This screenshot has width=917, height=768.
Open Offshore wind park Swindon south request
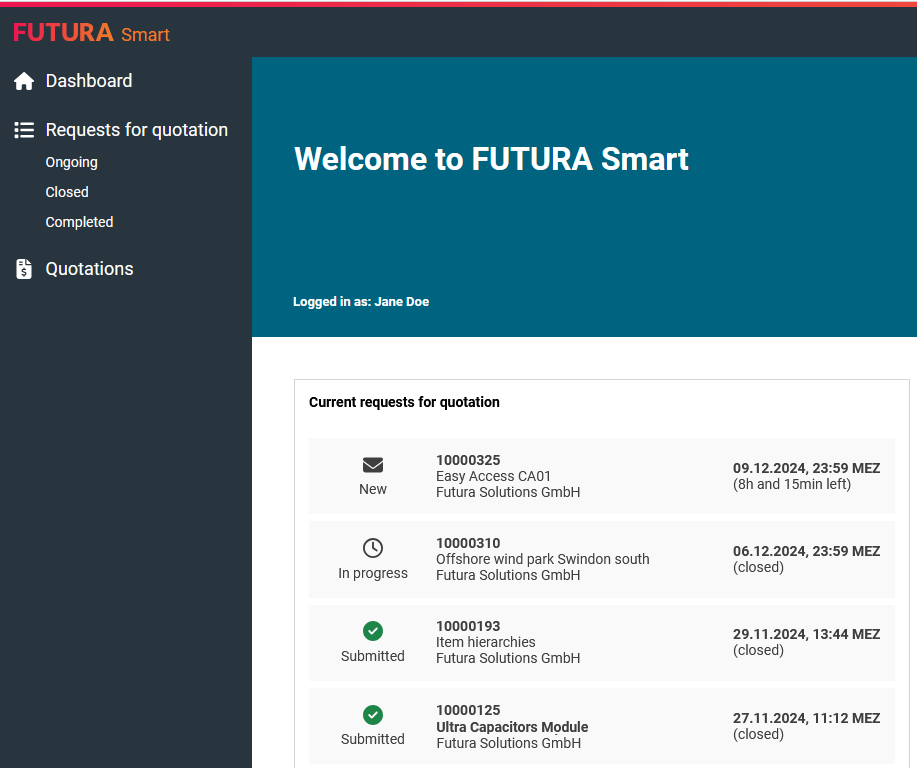pyautogui.click(x=542, y=559)
